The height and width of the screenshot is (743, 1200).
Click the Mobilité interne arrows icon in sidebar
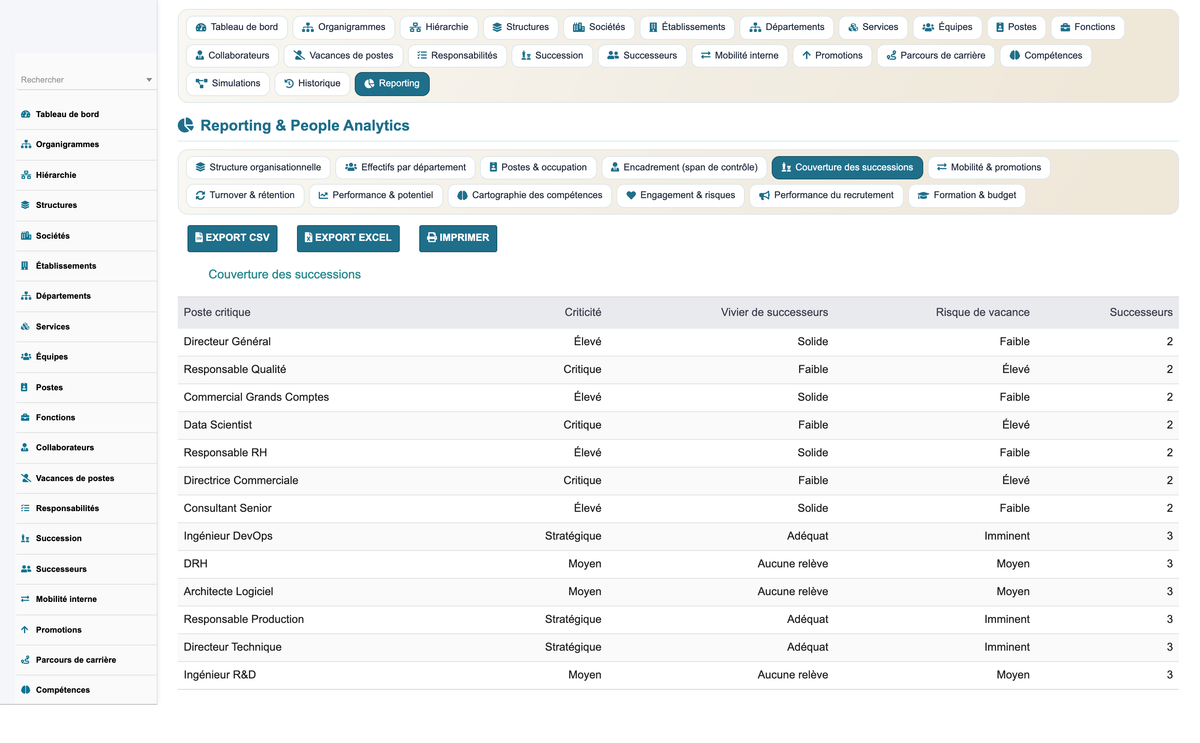[25, 599]
